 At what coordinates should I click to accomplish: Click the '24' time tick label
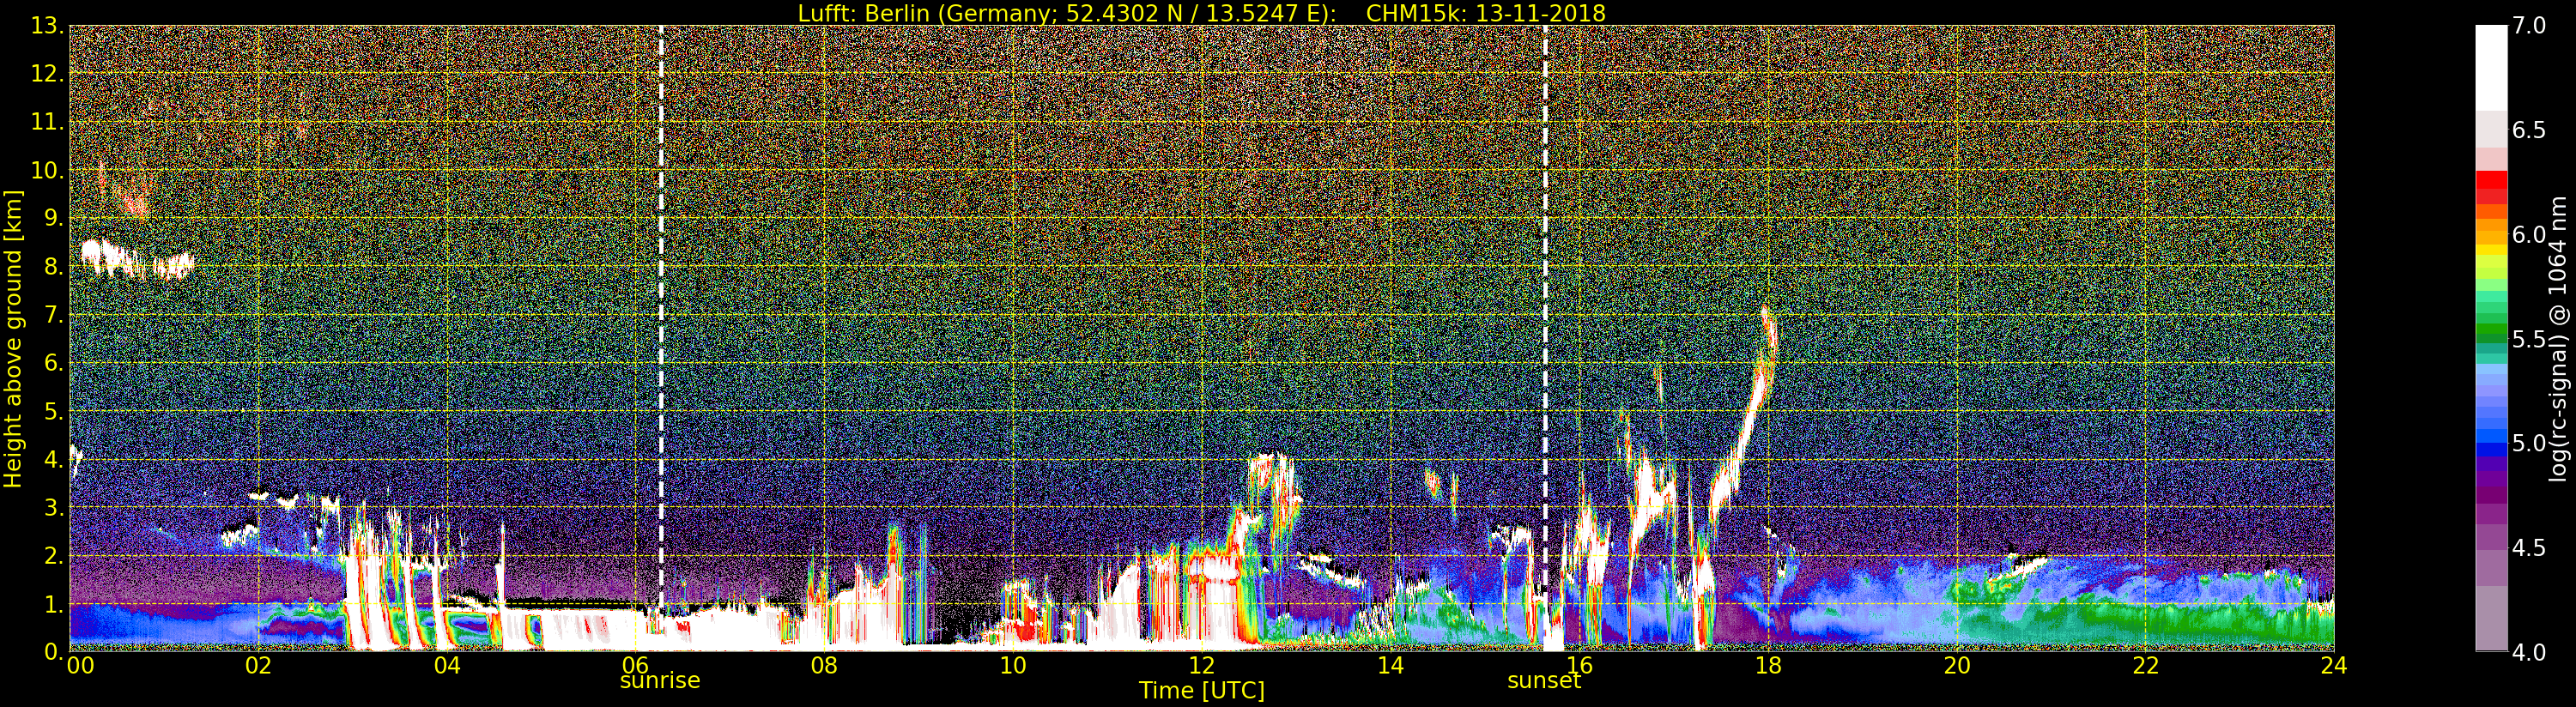(2334, 665)
